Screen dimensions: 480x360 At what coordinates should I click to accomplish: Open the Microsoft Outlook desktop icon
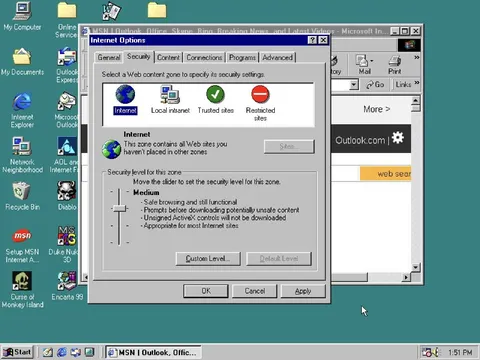pos(67,111)
